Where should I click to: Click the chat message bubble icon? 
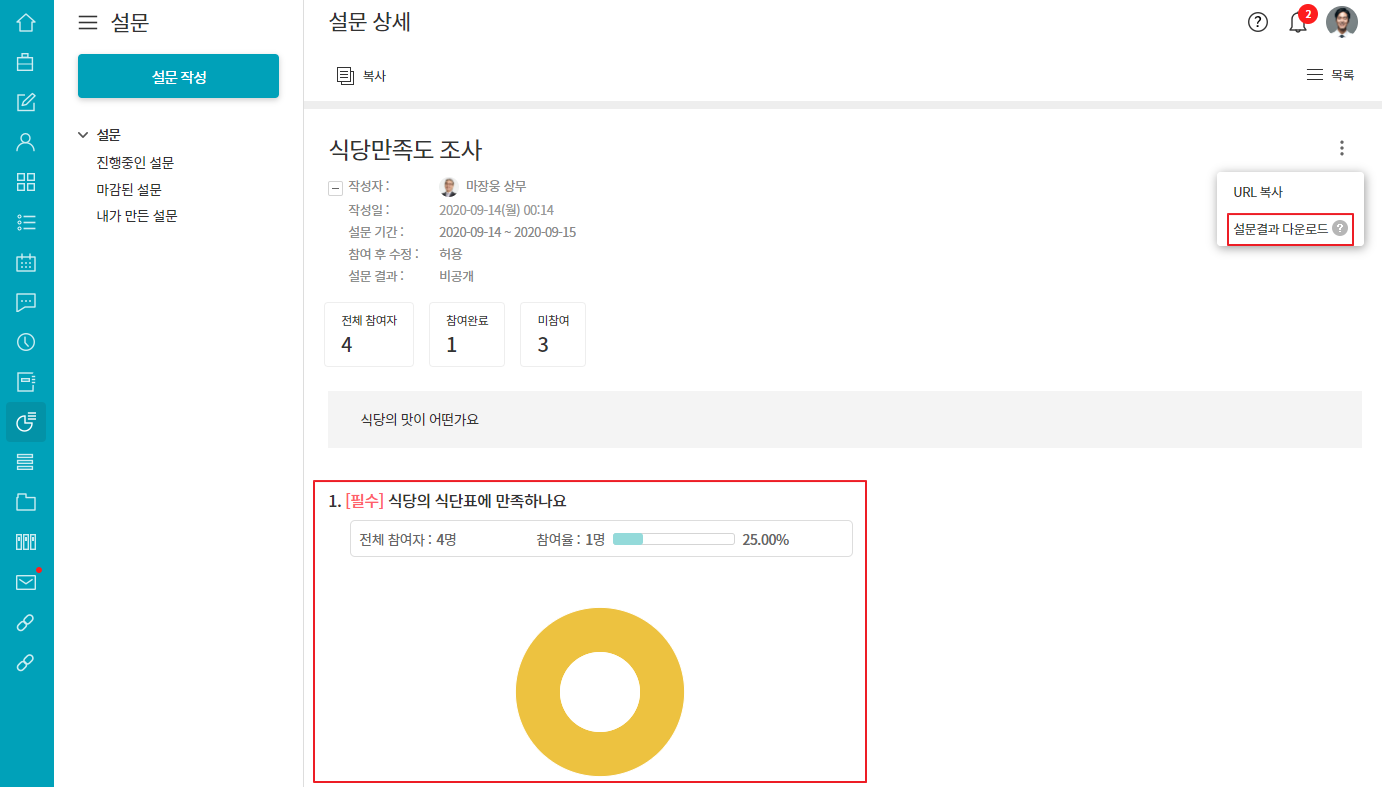(26, 302)
